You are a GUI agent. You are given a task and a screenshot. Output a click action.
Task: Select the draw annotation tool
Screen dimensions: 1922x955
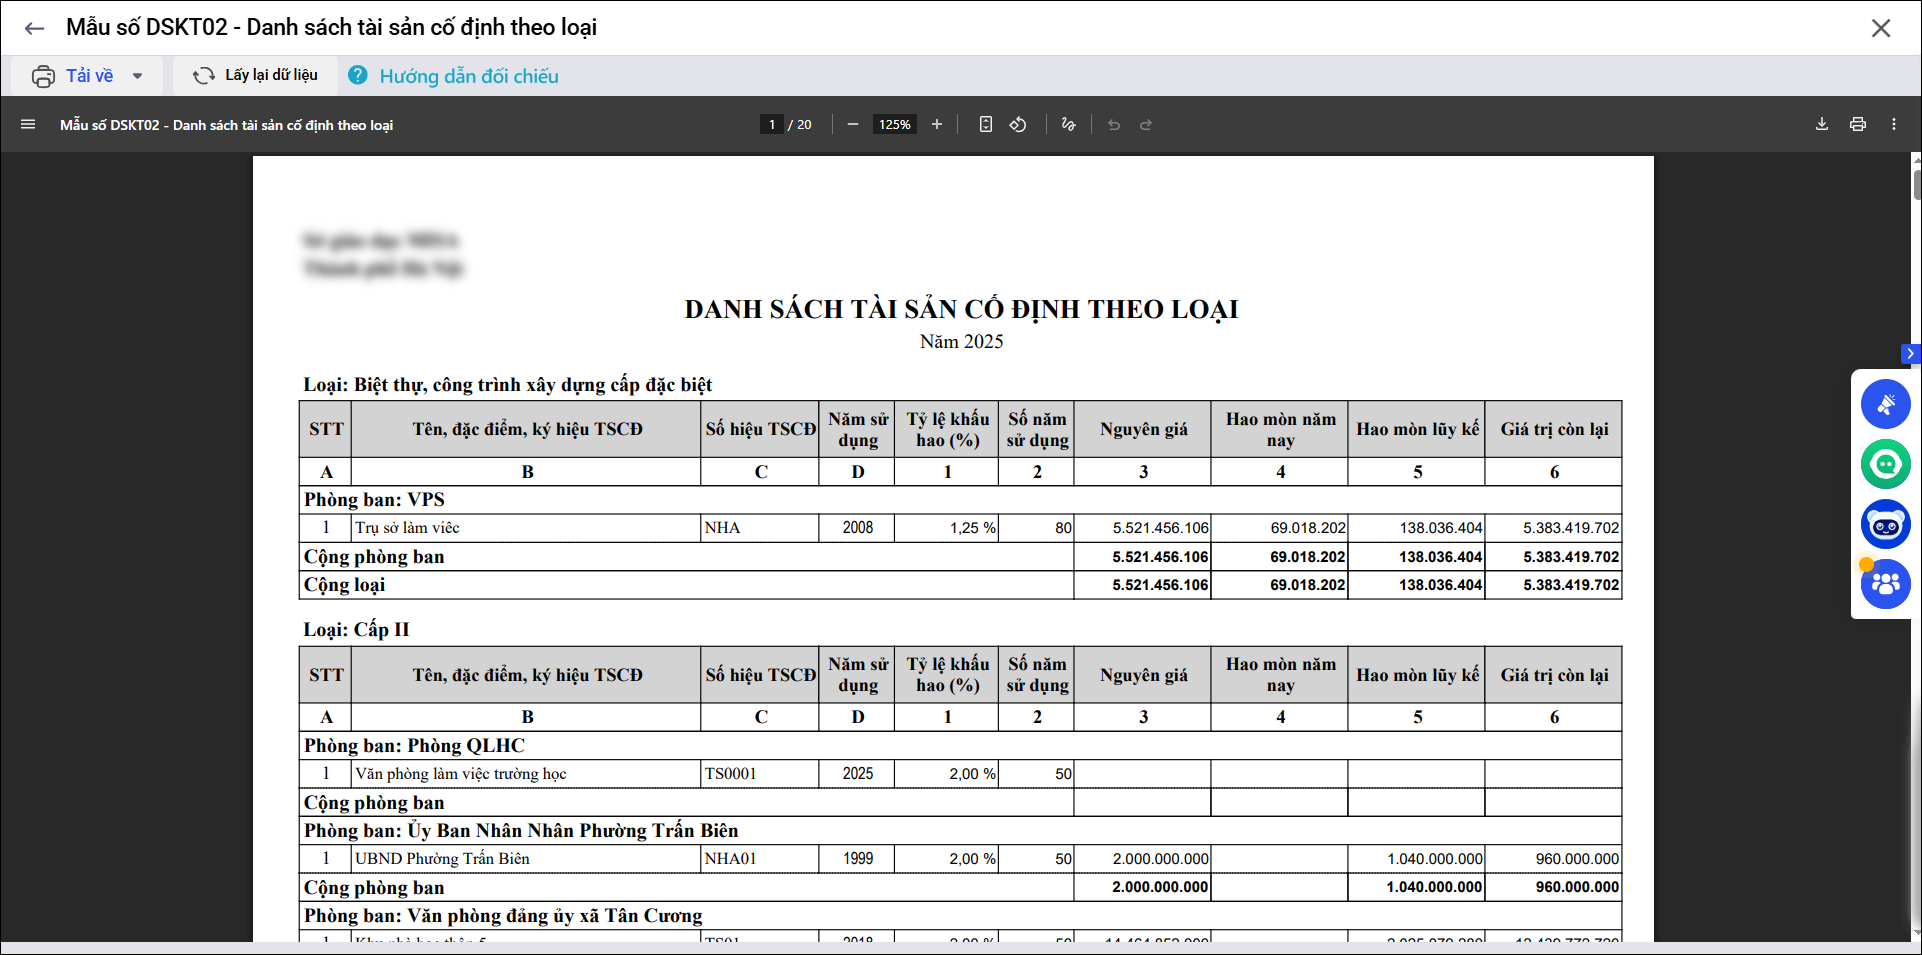pyautogui.click(x=1068, y=125)
